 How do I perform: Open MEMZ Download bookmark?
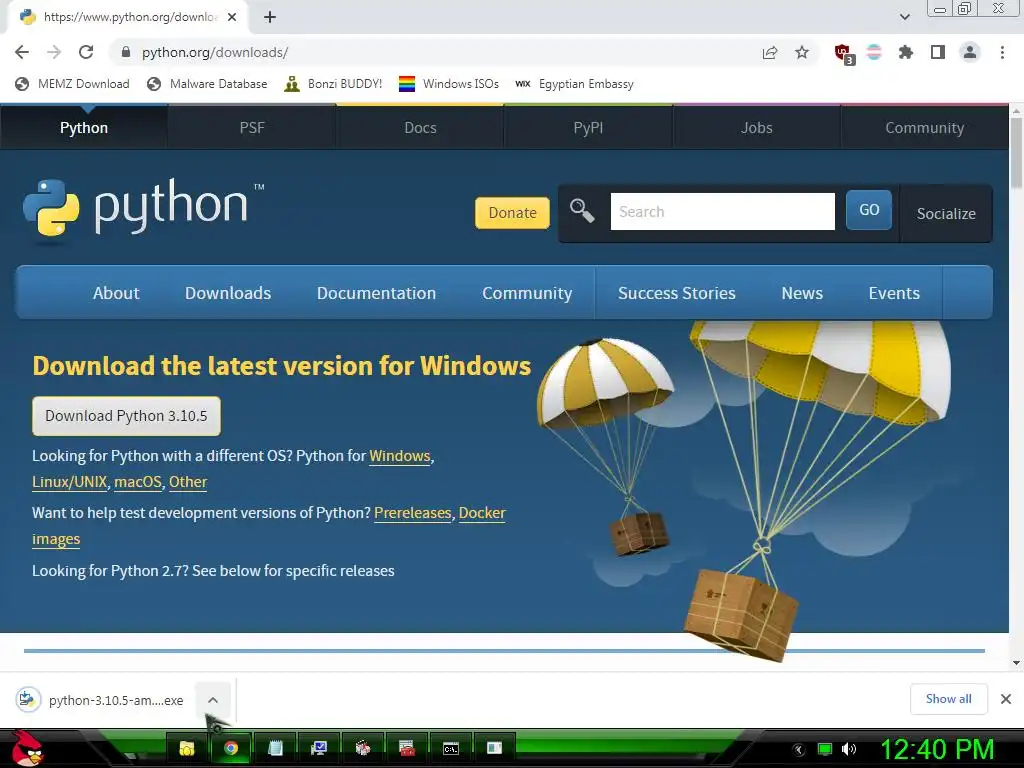(x=72, y=84)
